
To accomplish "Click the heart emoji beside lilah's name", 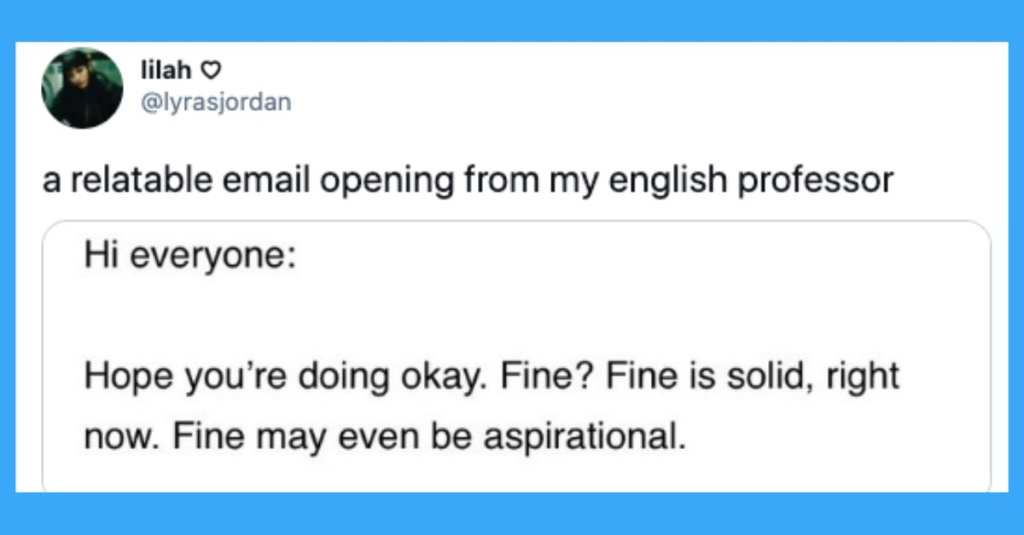I will pos(210,70).
